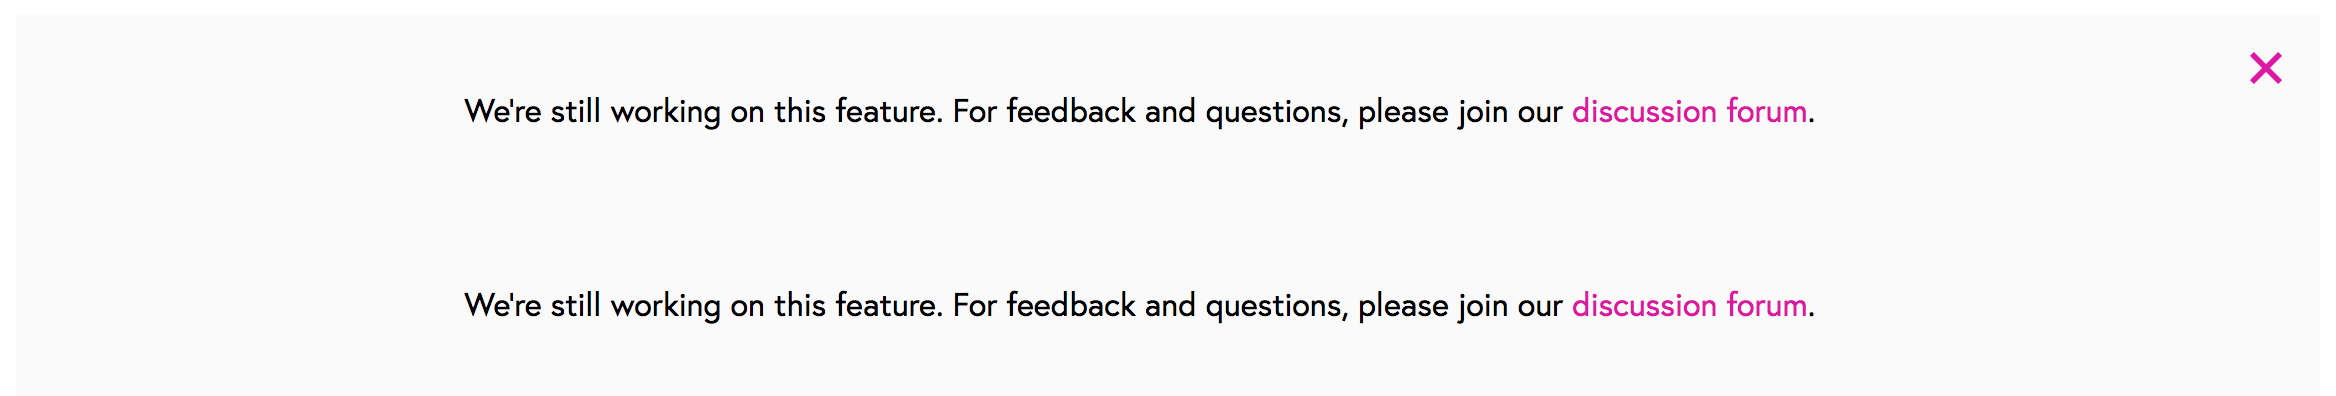Click the word 'join' in the second notice
Viewport: 2336px width, 396px height.
tap(1482, 307)
